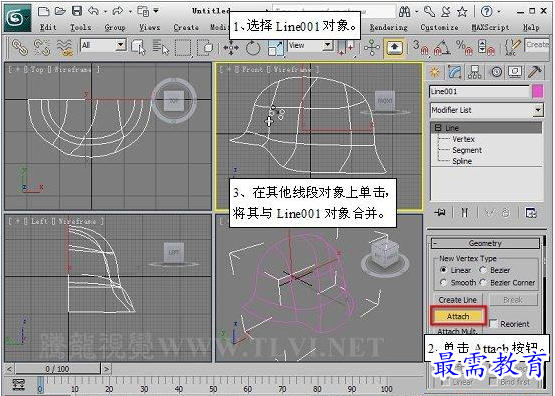Click the Create Line button

[x=458, y=300]
